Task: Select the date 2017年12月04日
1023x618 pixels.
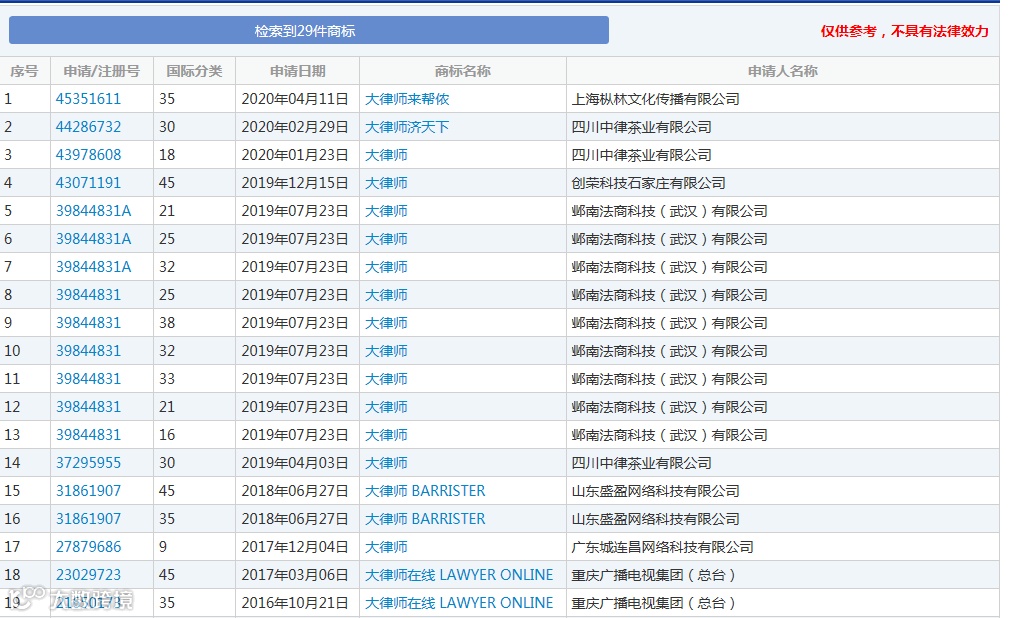Action: click(x=295, y=548)
